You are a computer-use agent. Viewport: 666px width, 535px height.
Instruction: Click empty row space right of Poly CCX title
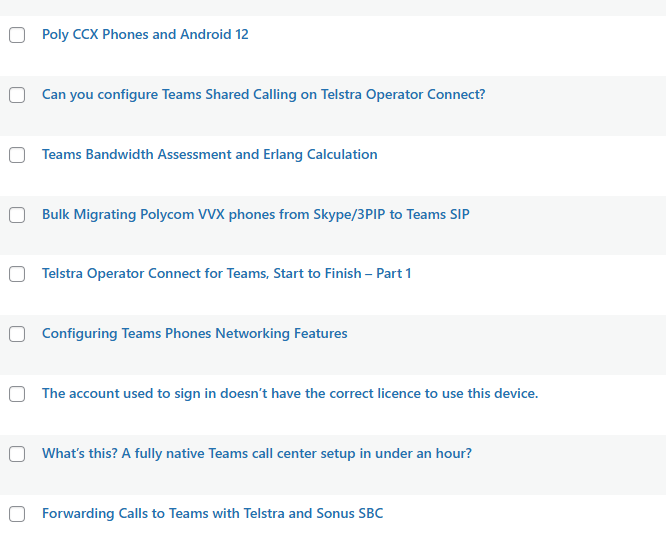[450, 35]
